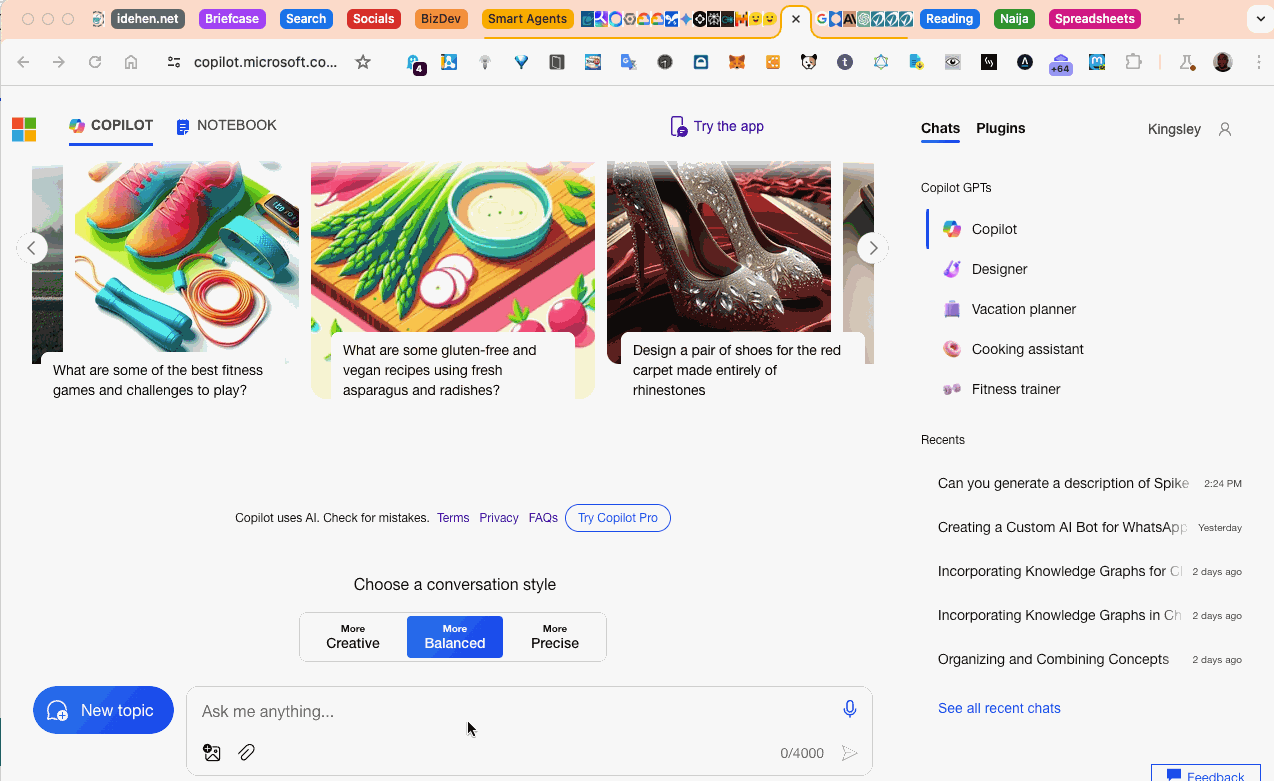The height and width of the screenshot is (781, 1274).
Task: Open the FAQs link
Action: coord(543,518)
